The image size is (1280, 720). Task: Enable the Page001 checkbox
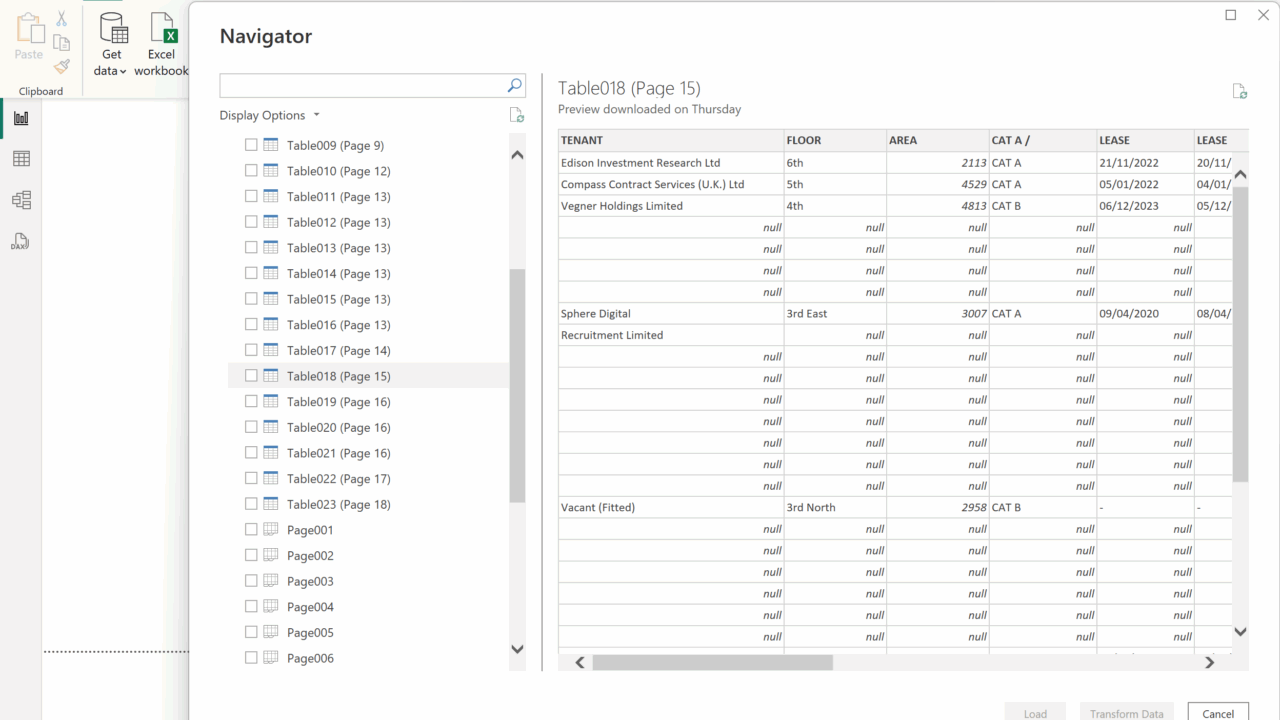point(251,530)
